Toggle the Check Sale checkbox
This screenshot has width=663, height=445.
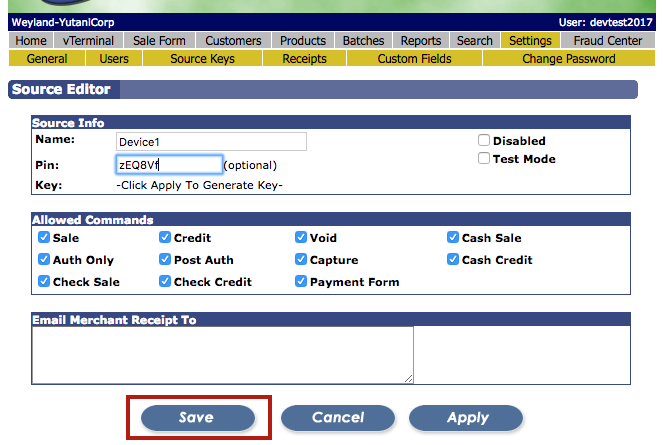44,282
